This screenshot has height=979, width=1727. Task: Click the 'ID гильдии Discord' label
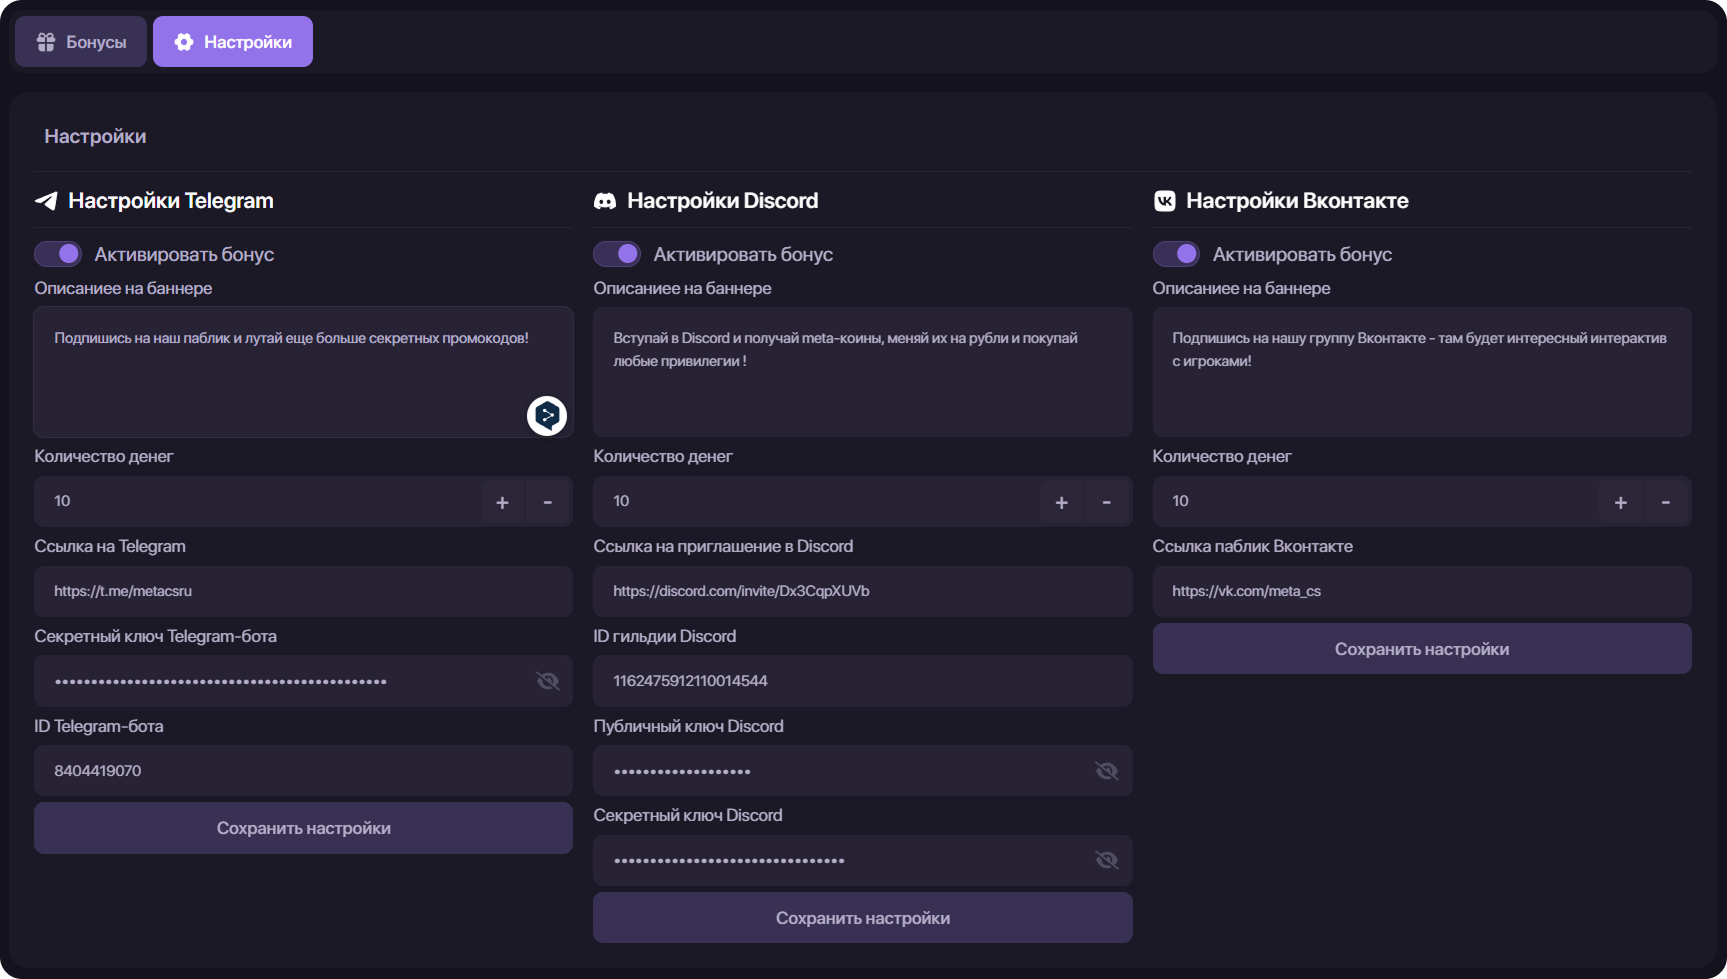coord(664,636)
